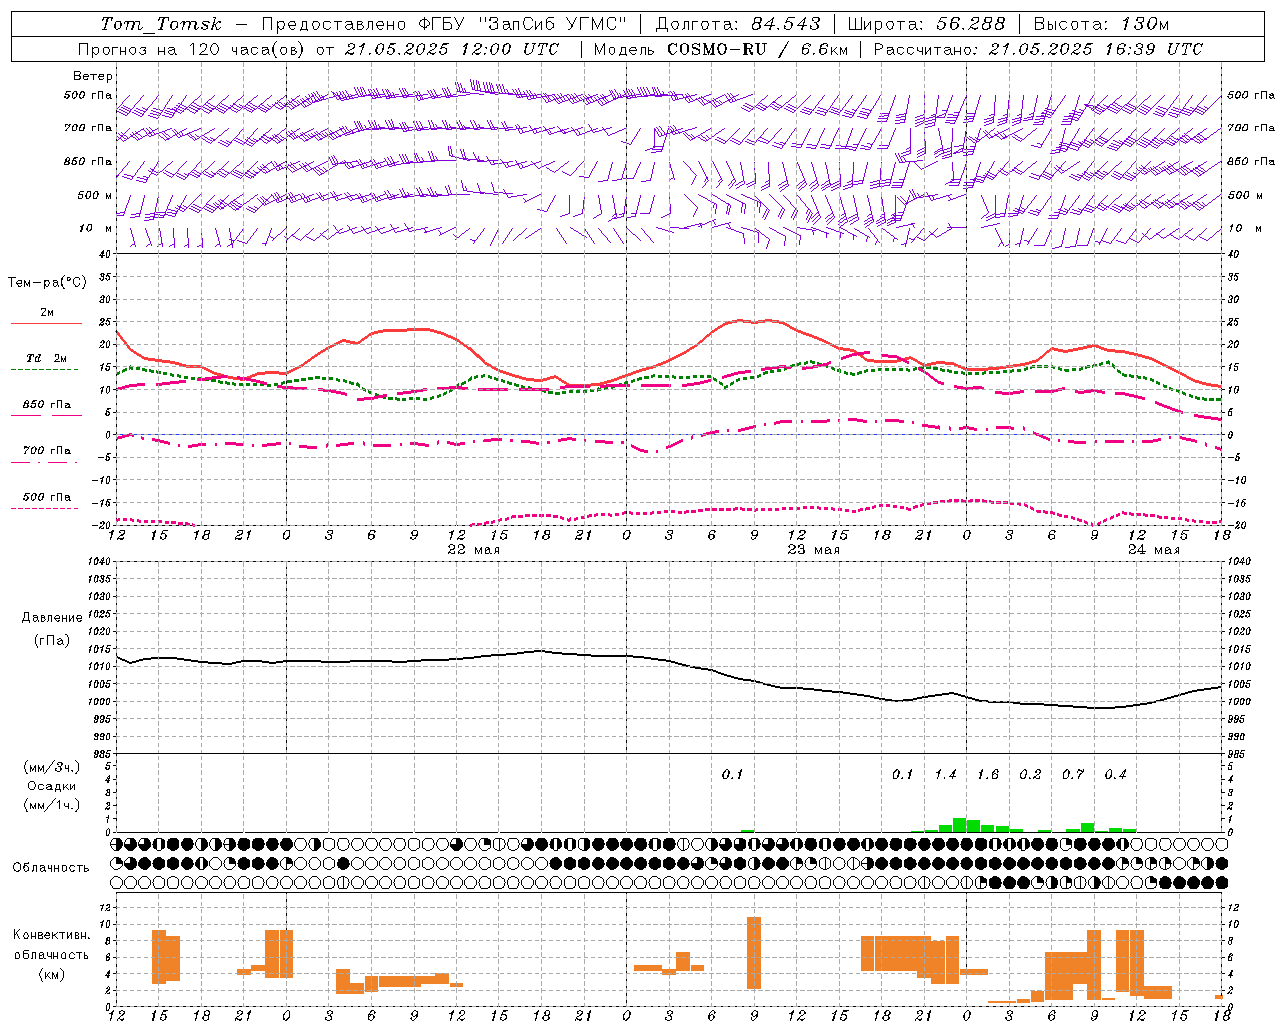Viewport: 1280px width, 1024px height.
Task: Click the 1.4 precipitation amount value
Action: 945,774
